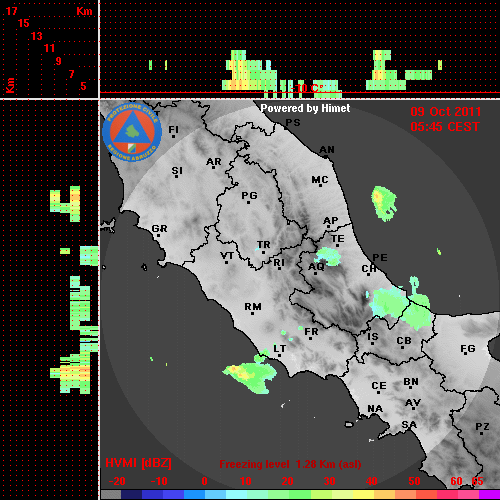Click the '40' value on dBZ scale
Screen dimensions: 500x500
tap(371, 481)
